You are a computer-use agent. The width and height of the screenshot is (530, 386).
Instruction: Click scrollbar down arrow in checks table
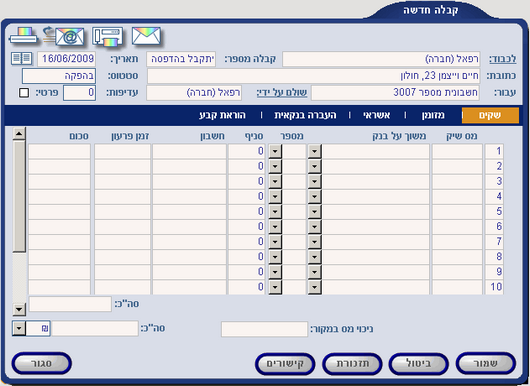tap(19, 309)
